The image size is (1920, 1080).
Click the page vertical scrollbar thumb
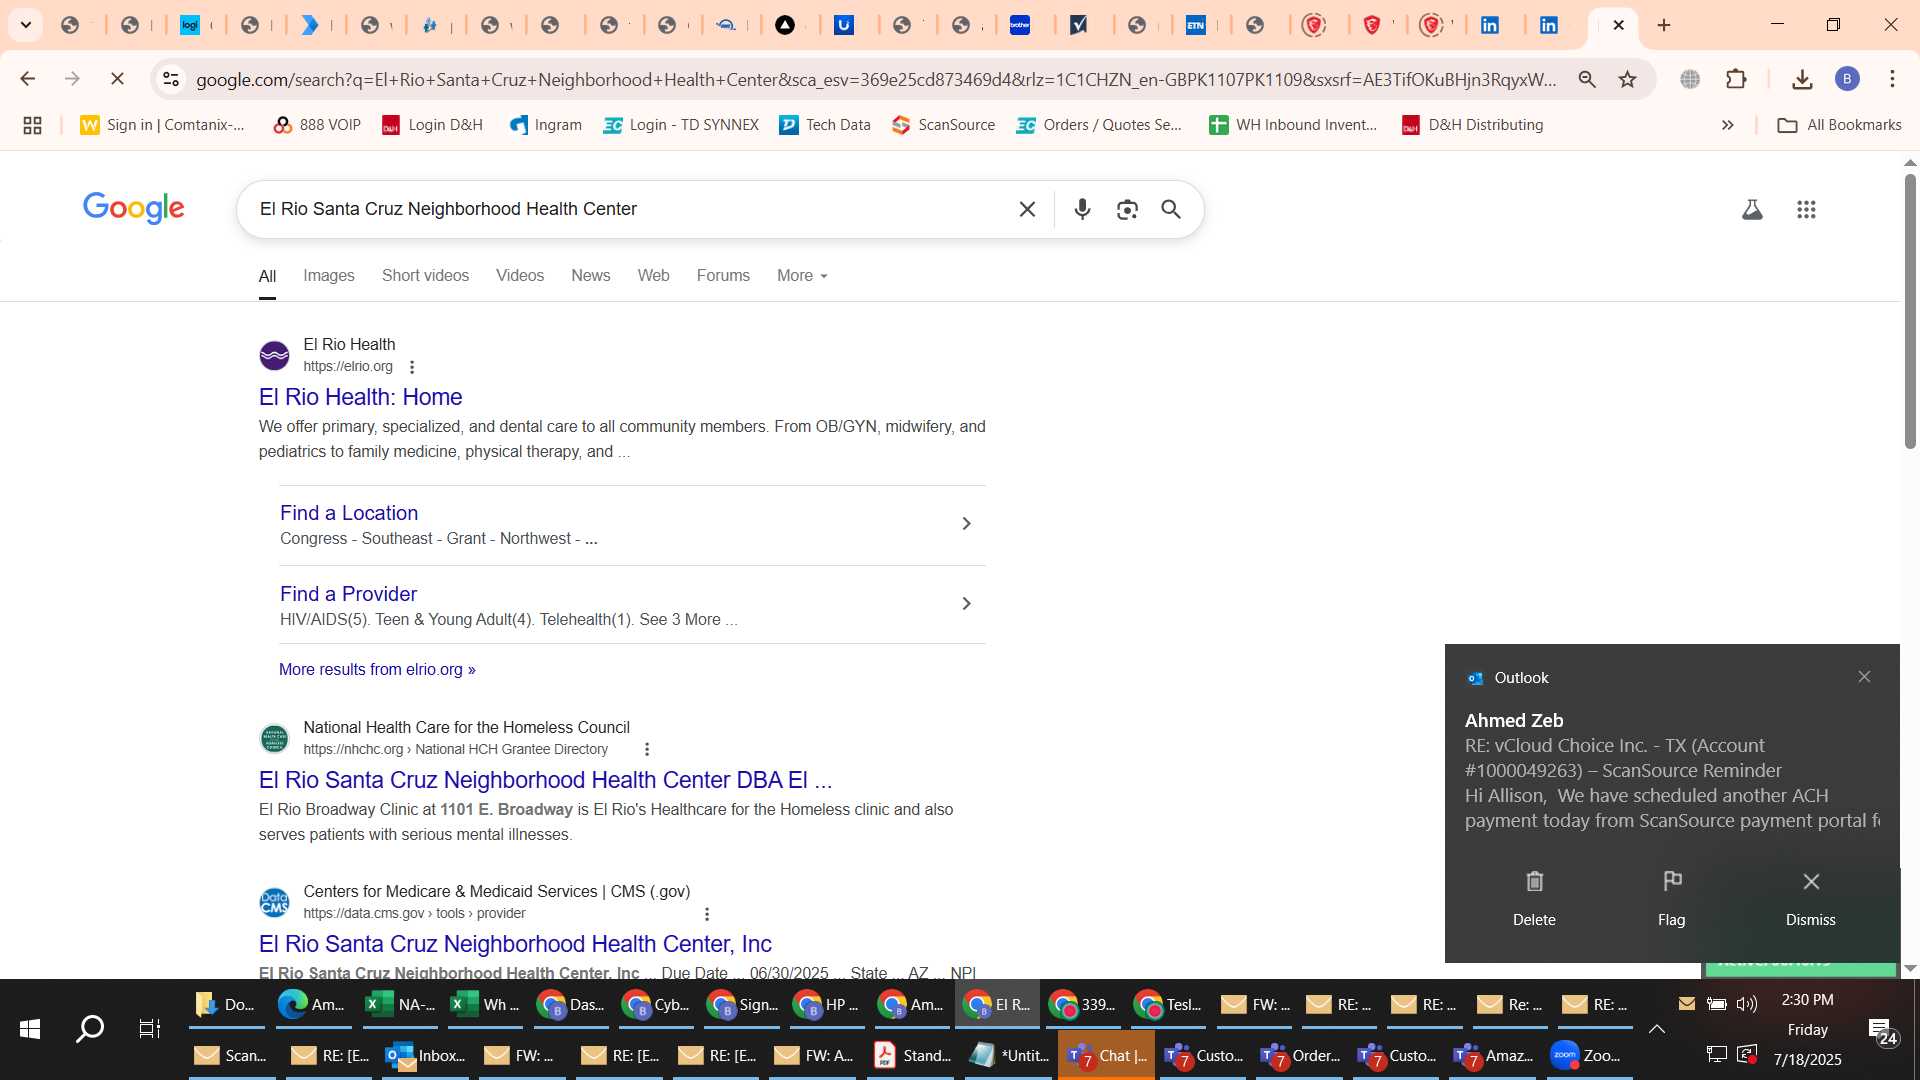pyautogui.click(x=1910, y=310)
